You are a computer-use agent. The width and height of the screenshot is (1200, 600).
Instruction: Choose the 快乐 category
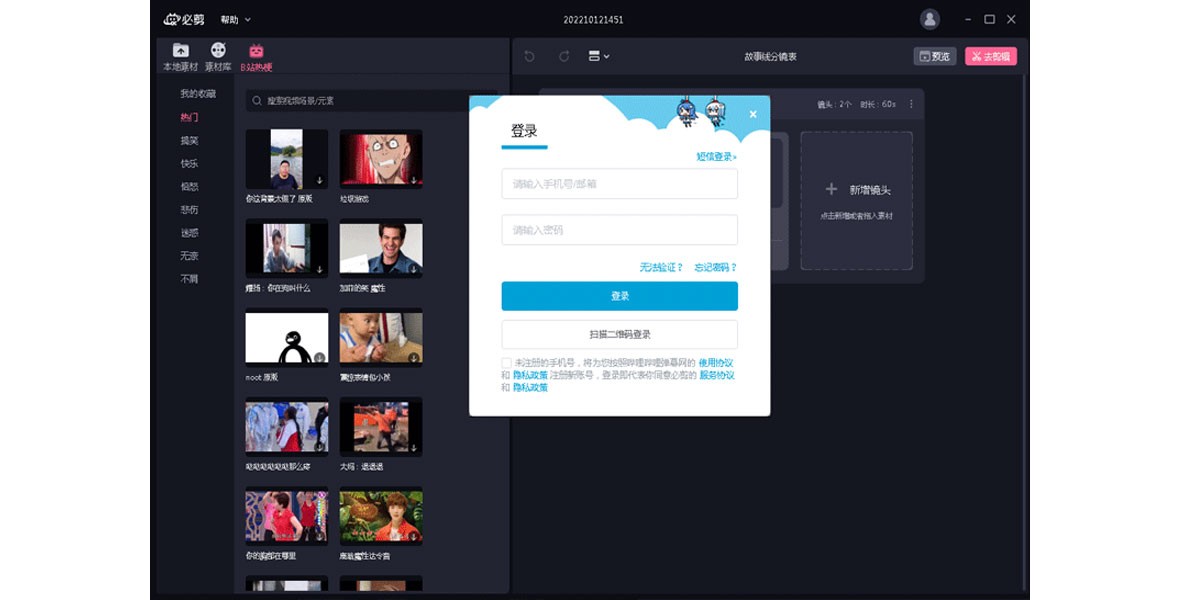click(x=189, y=163)
